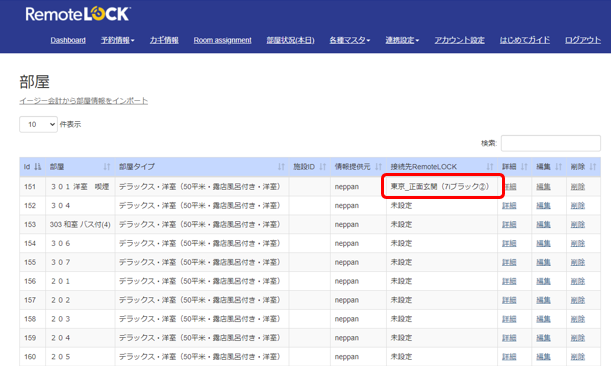Focus the 検索 search field

tap(551, 143)
